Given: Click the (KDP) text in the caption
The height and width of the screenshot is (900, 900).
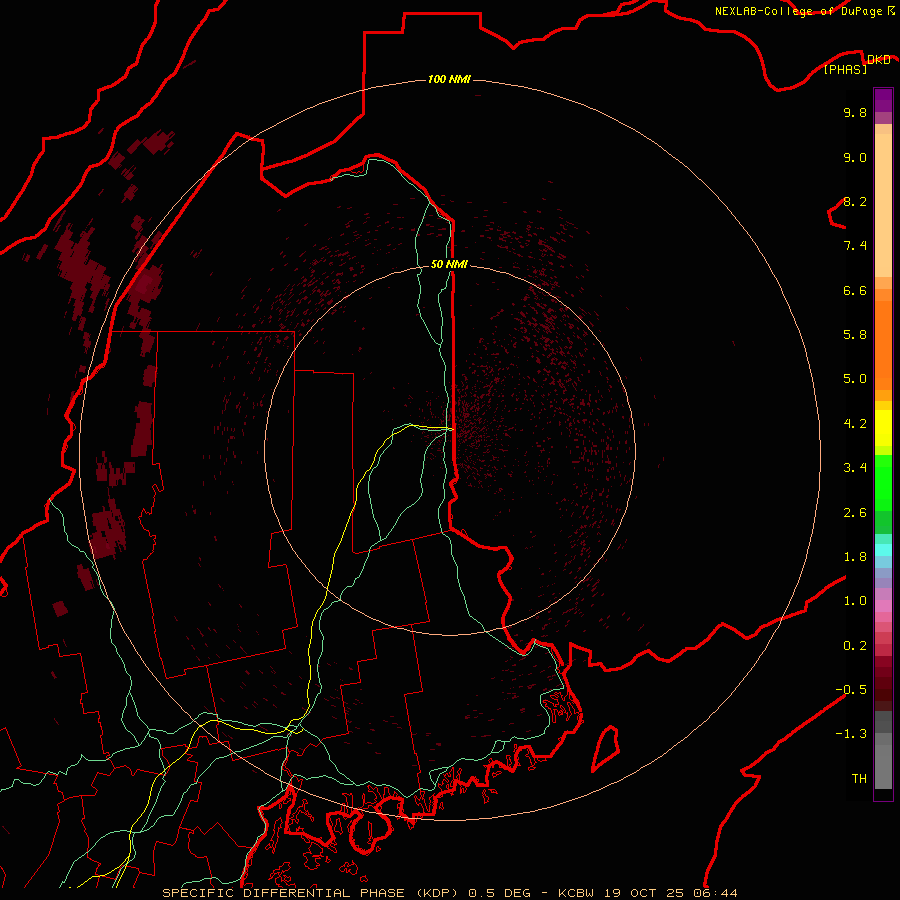Looking at the screenshot, I should [x=437, y=893].
